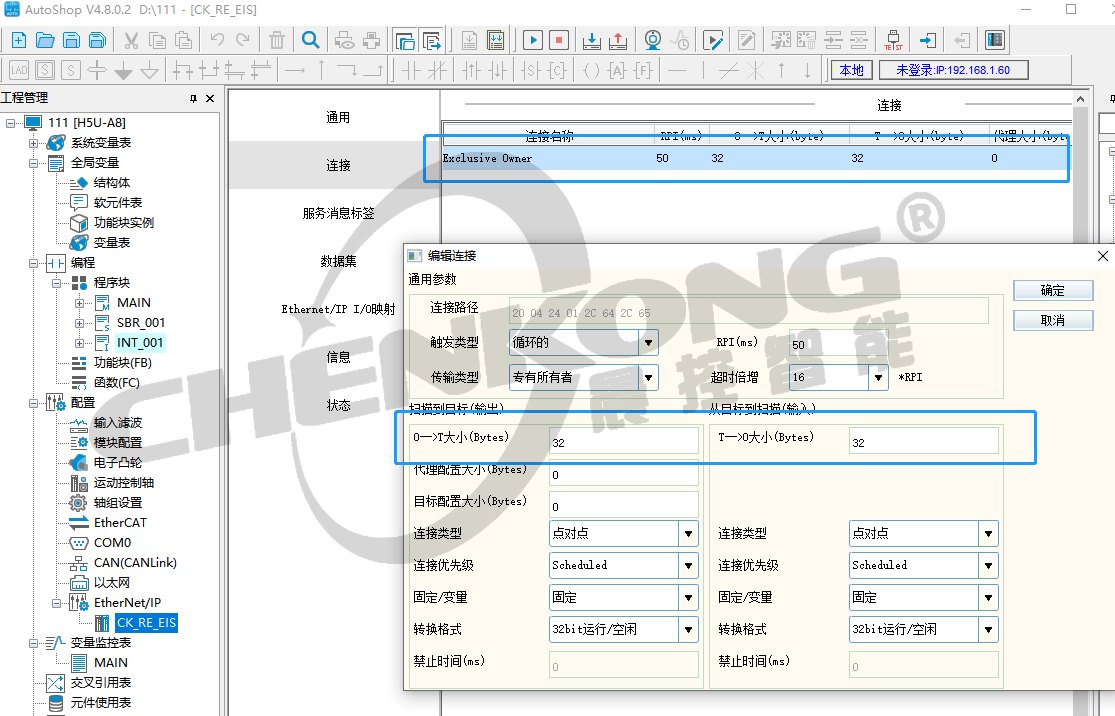Click the 目标配置大小 input field
This screenshot has width=1115, height=716.
[624, 506]
